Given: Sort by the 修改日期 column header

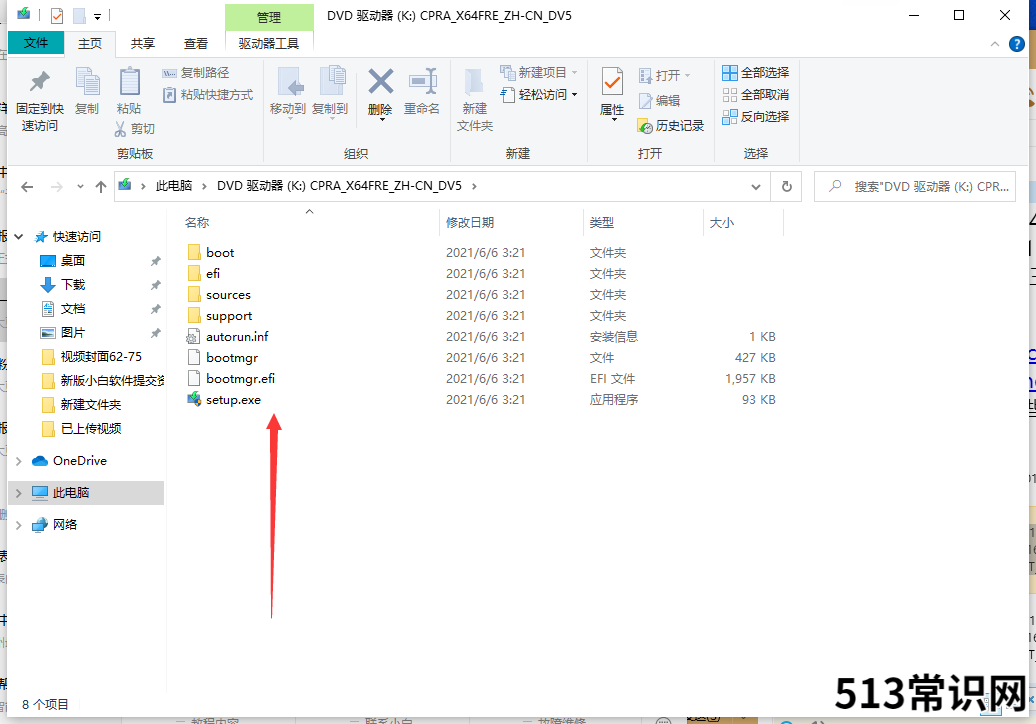Looking at the screenshot, I should pyautogui.click(x=470, y=223).
